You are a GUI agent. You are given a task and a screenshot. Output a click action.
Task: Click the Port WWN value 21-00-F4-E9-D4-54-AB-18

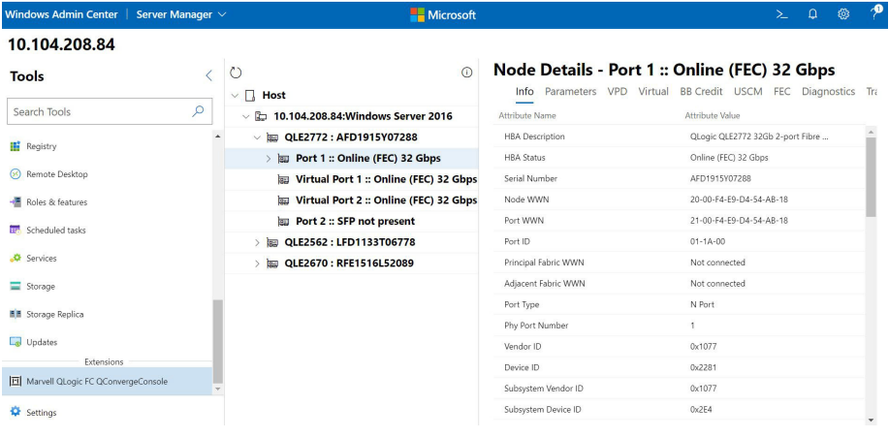[739, 221]
